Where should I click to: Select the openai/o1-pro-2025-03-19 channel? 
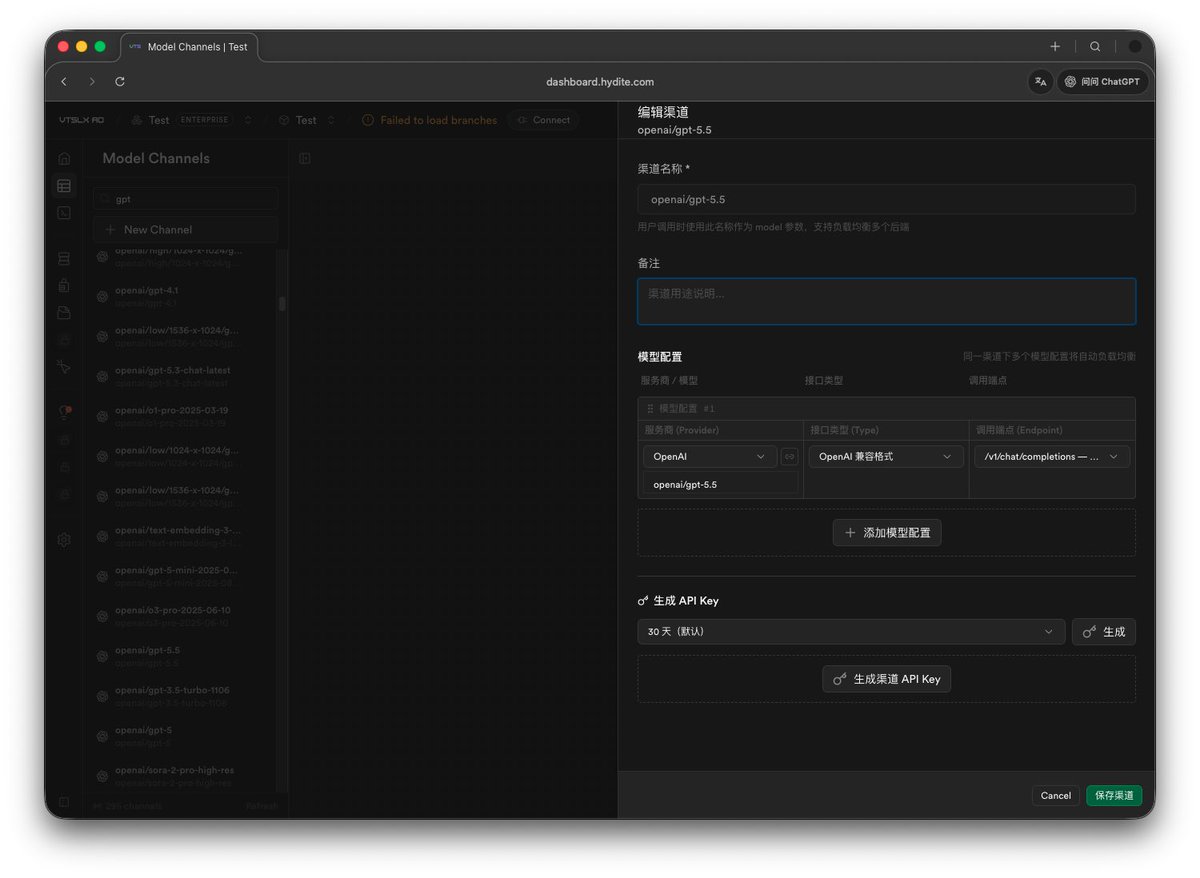click(x=185, y=417)
